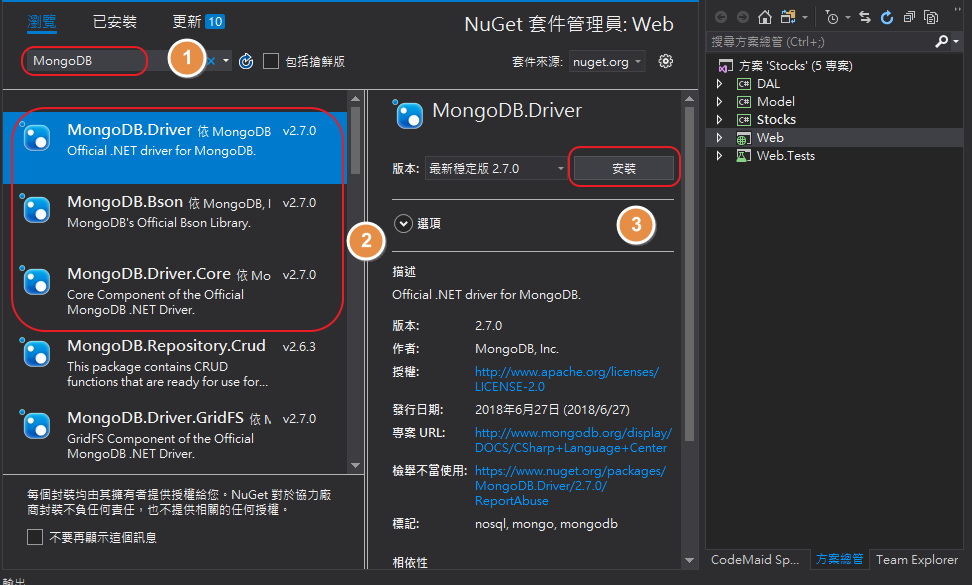Open the version dropdown showing 最新穩定版 2.7.0
The image size is (972, 585).
tap(496, 169)
